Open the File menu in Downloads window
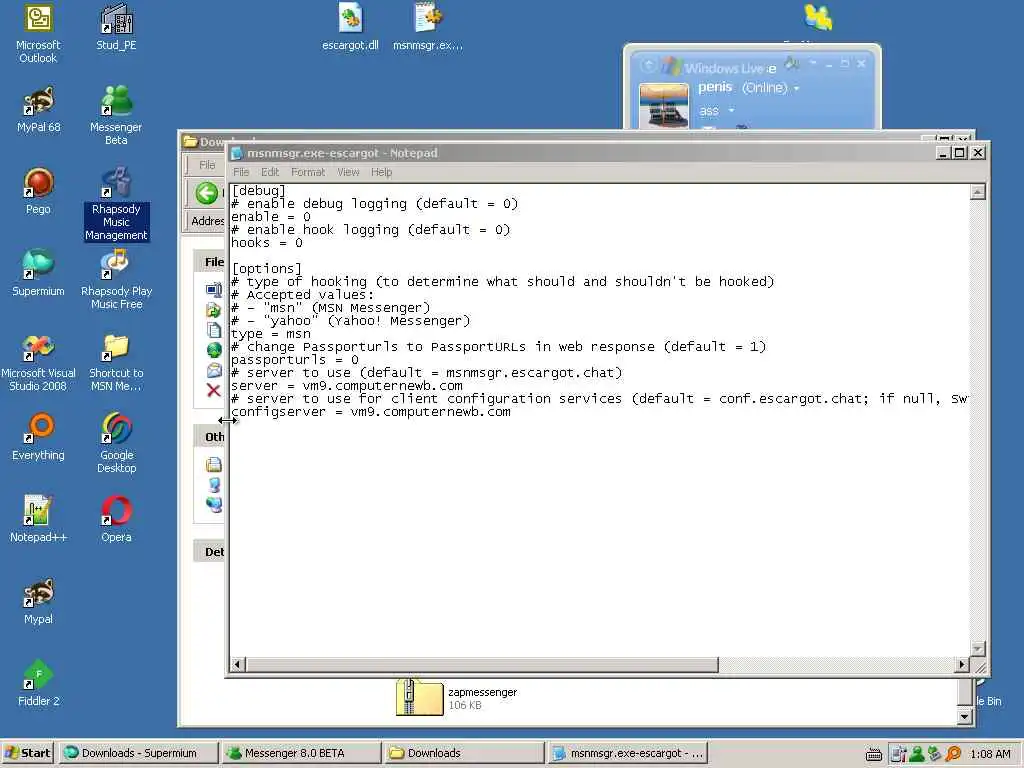The width and height of the screenshot is (1024, 768). click(x=207, y=165)
